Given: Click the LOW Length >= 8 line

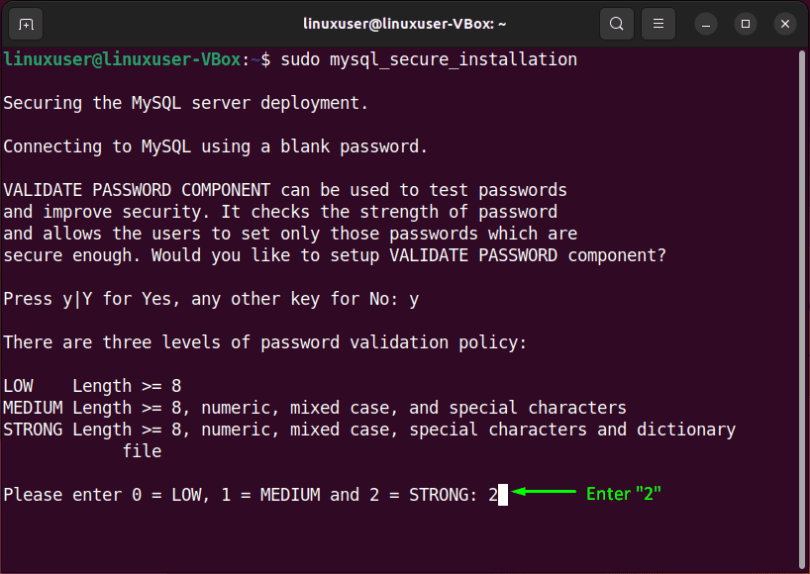Looking at the screenshot, I should click(92, 386).
